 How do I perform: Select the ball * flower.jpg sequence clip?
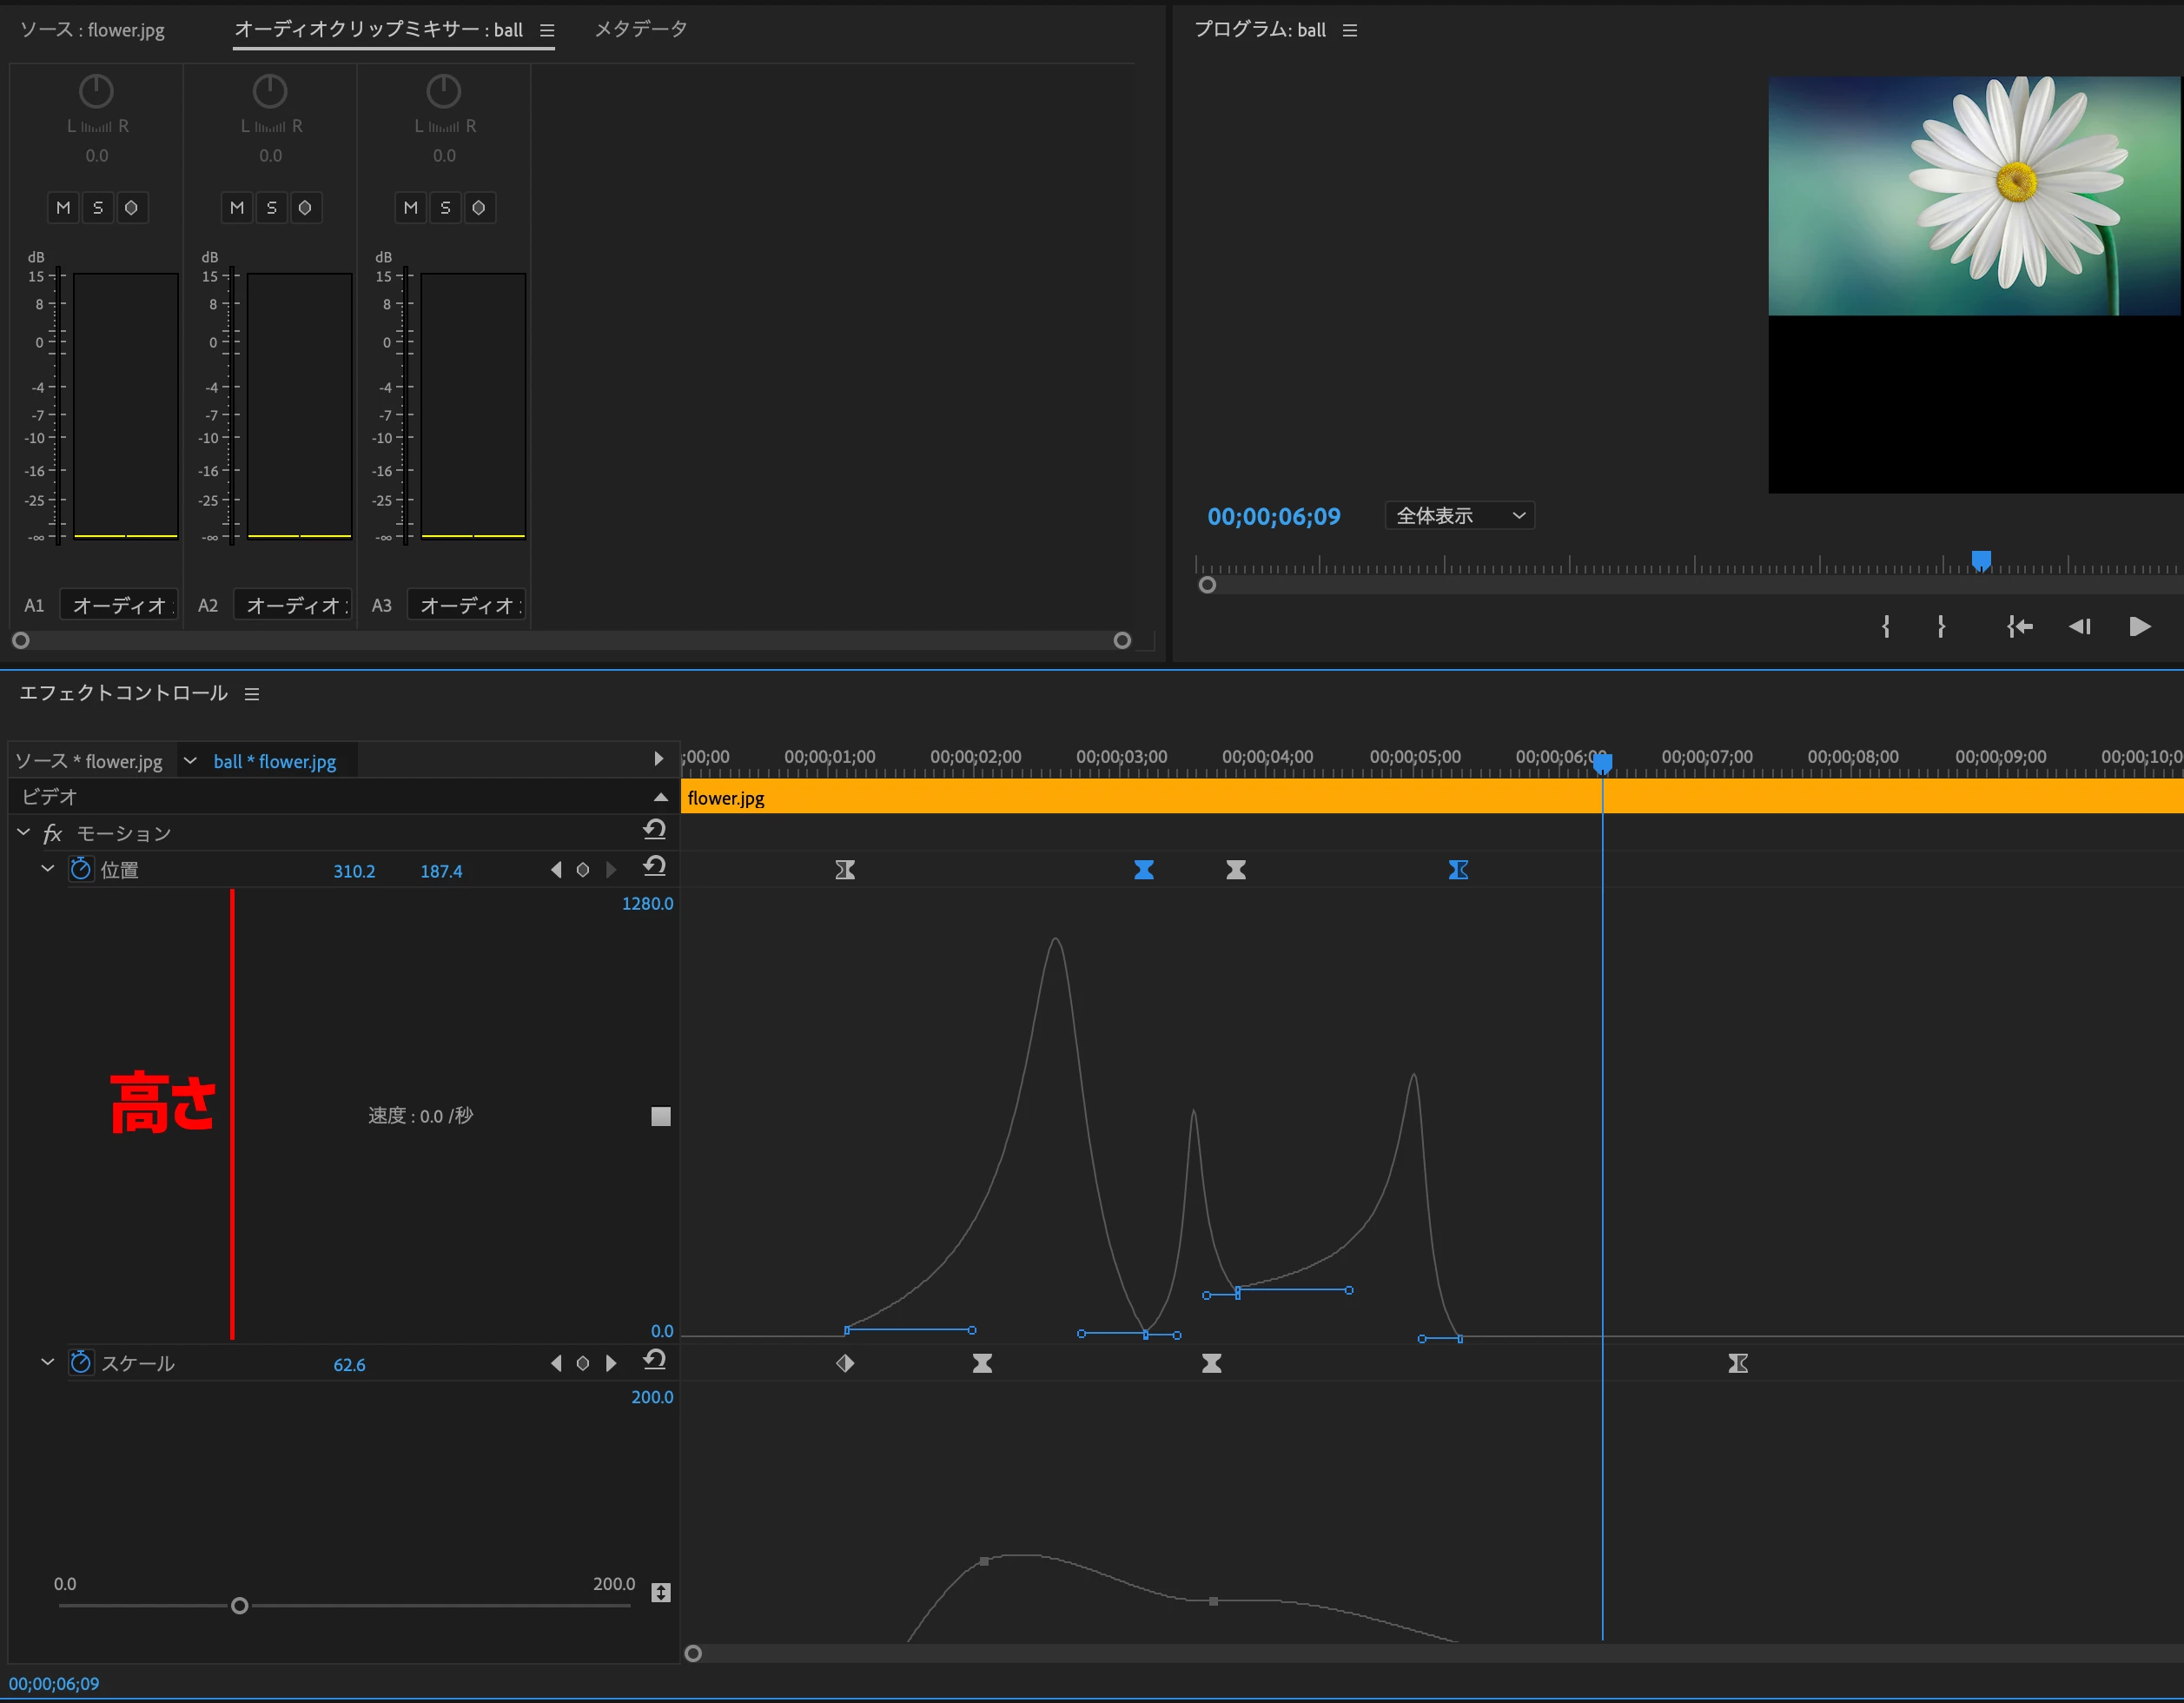pyautogui.click(x=275, y=762)
